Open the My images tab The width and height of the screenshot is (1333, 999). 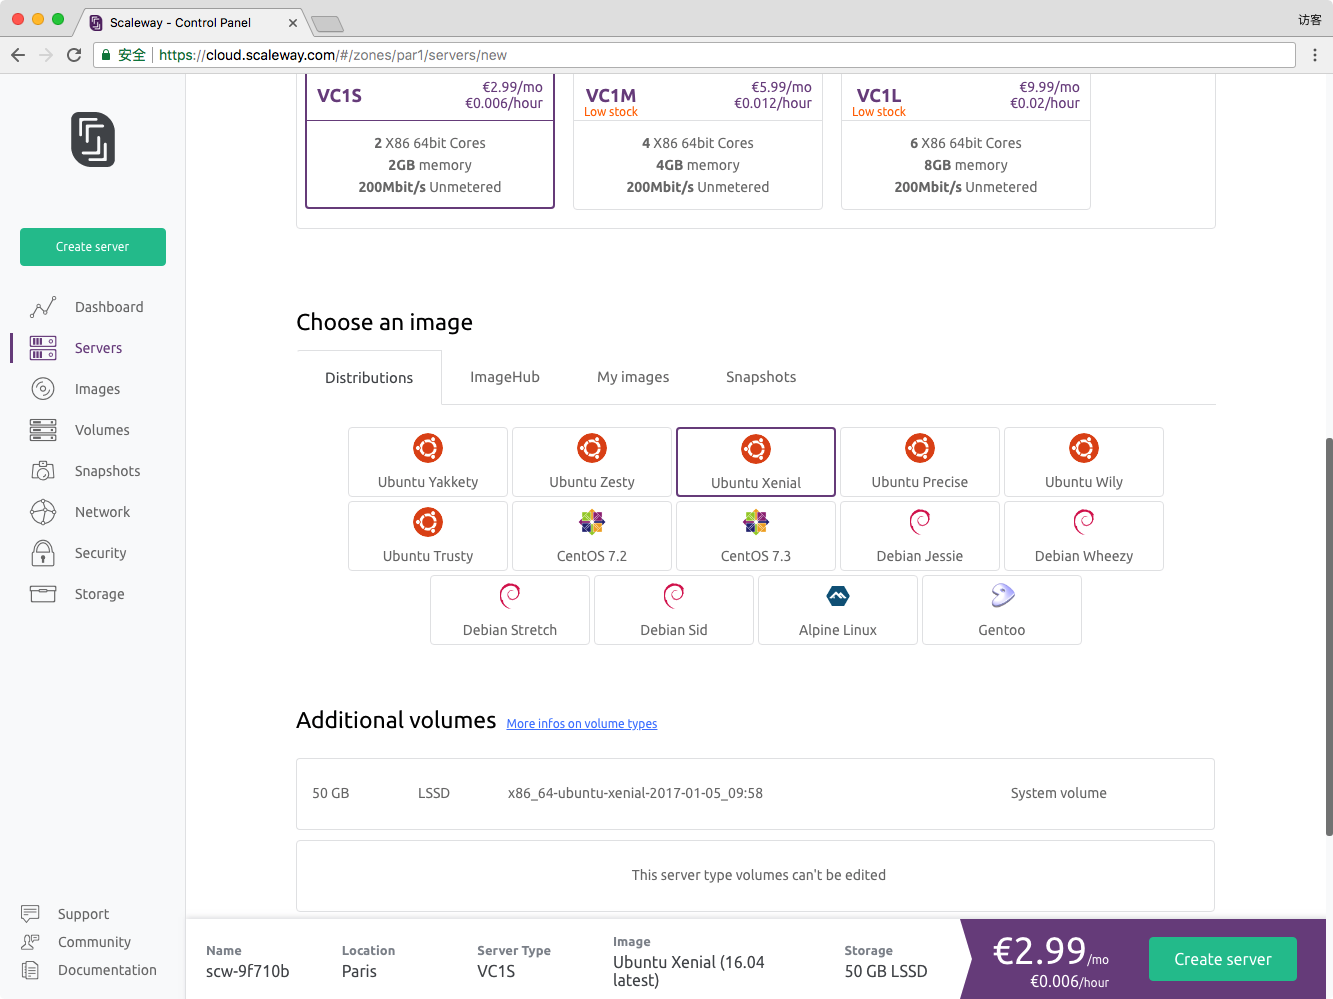[633, 377]
